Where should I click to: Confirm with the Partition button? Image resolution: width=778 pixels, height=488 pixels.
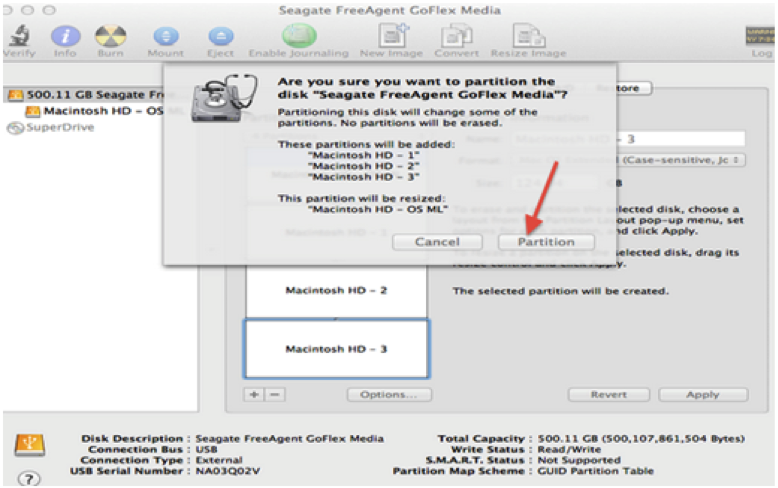[x=546, y=242]
